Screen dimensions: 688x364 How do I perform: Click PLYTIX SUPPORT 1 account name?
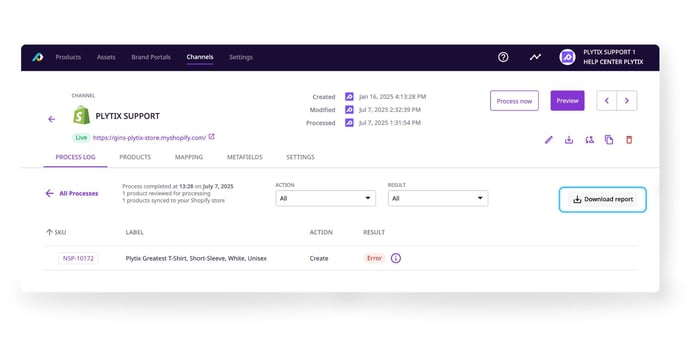click(x=609, y=52)
